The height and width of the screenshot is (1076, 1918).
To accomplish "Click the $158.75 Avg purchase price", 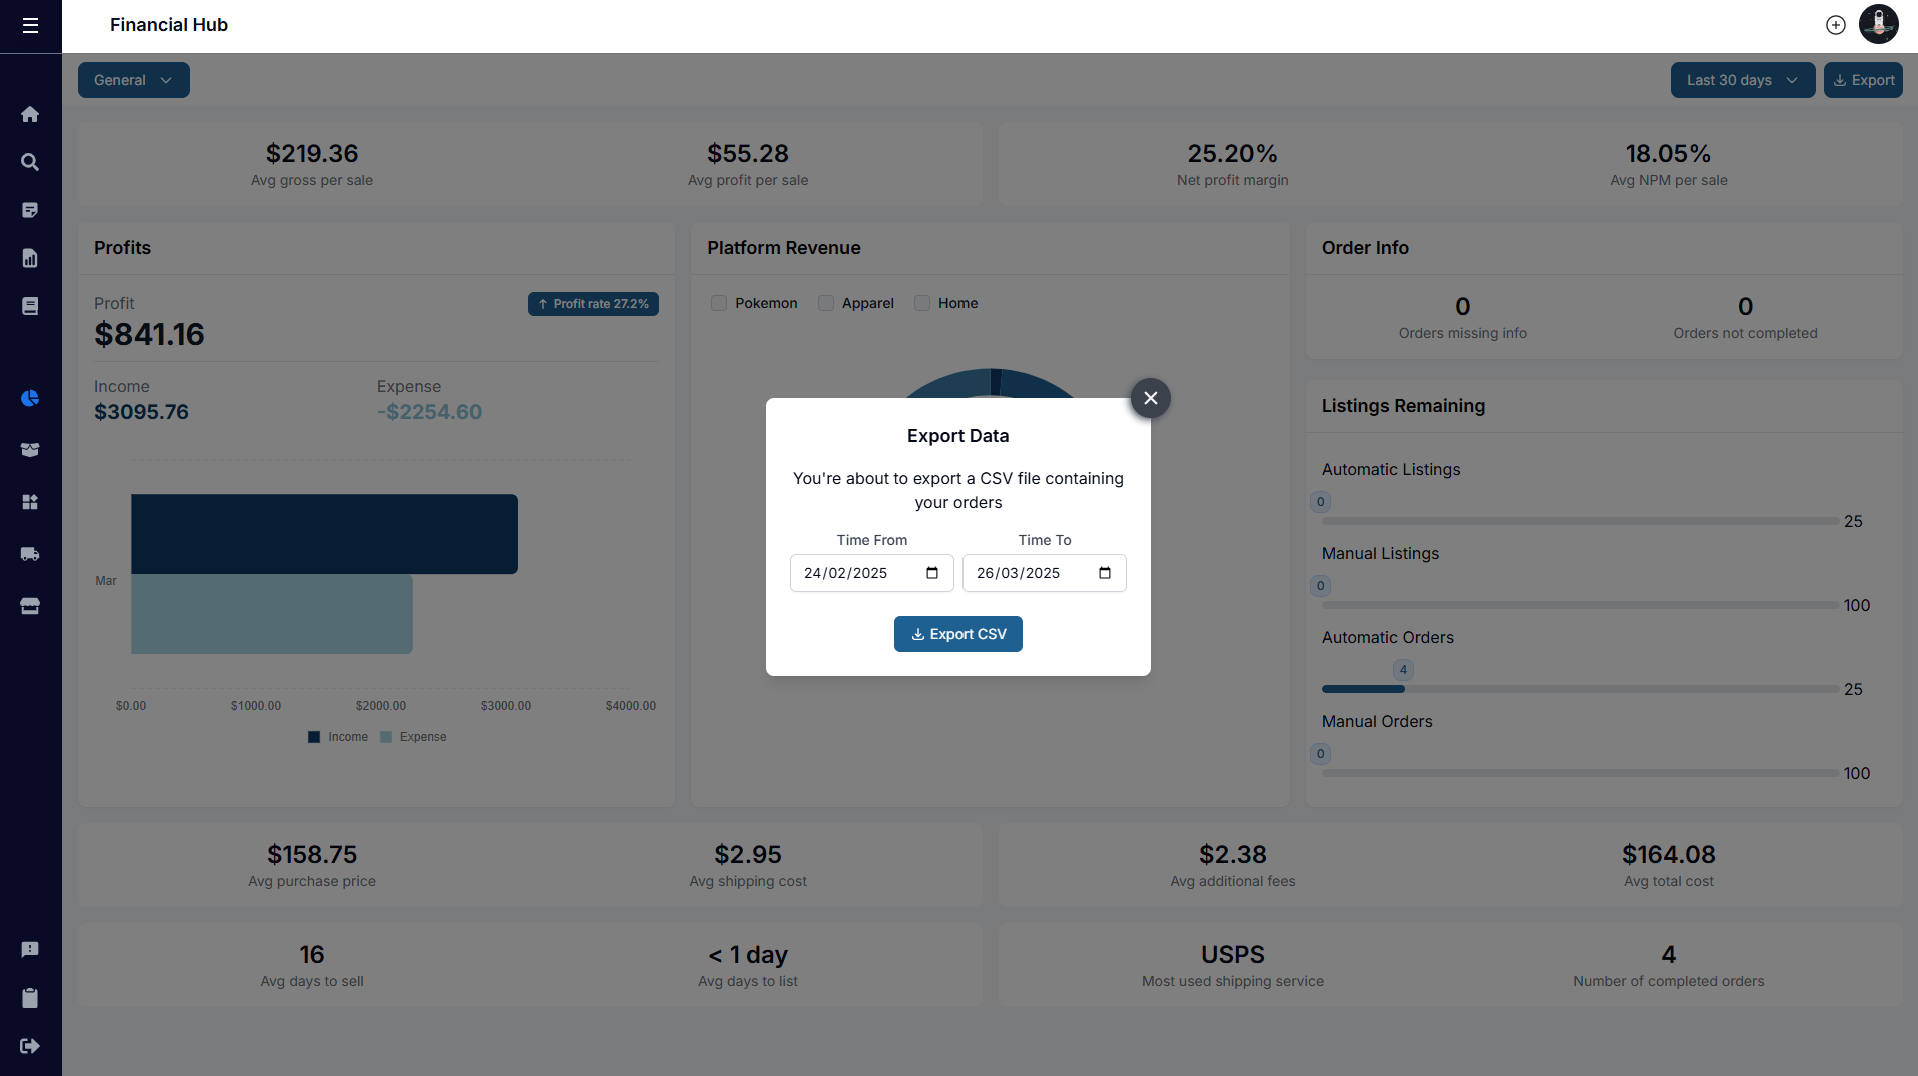I will (x=312, y=855).
